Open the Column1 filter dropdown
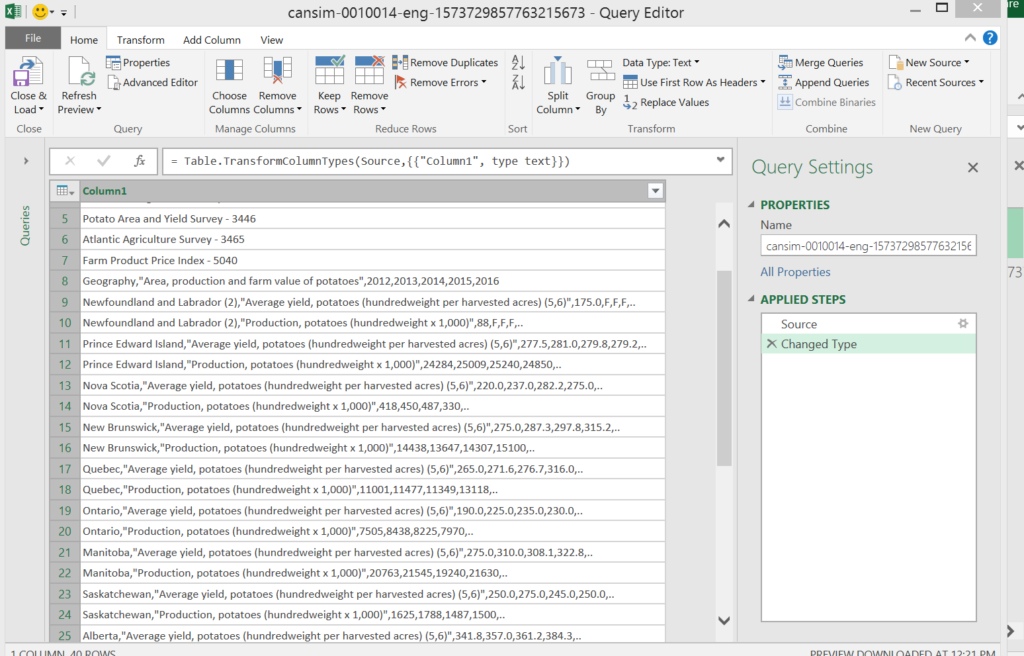 655,191
